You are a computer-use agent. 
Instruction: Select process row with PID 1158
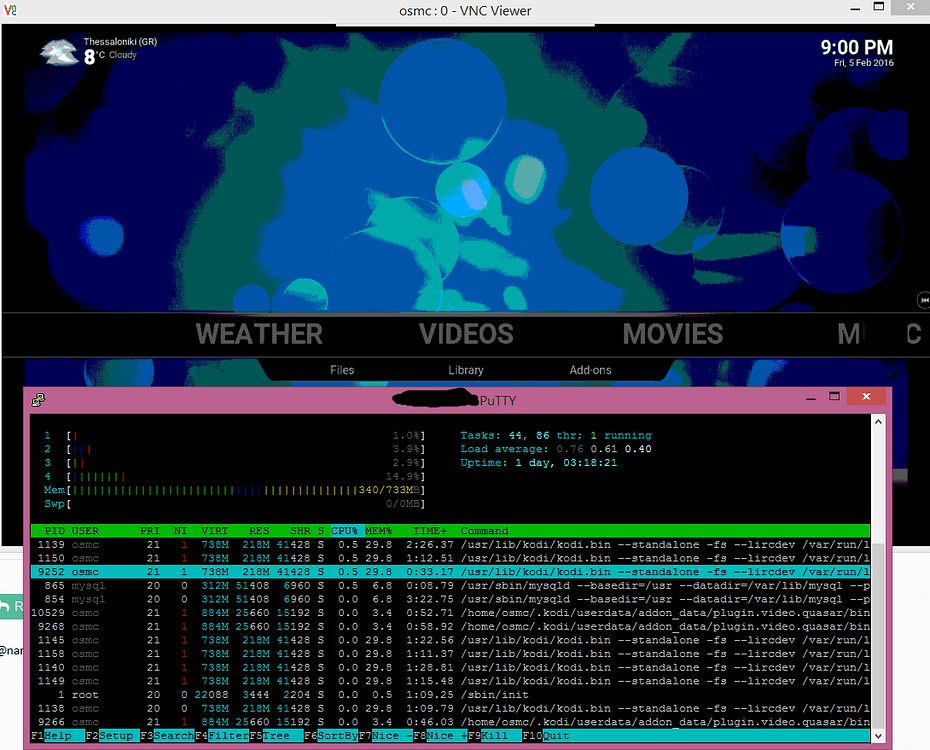450,653
